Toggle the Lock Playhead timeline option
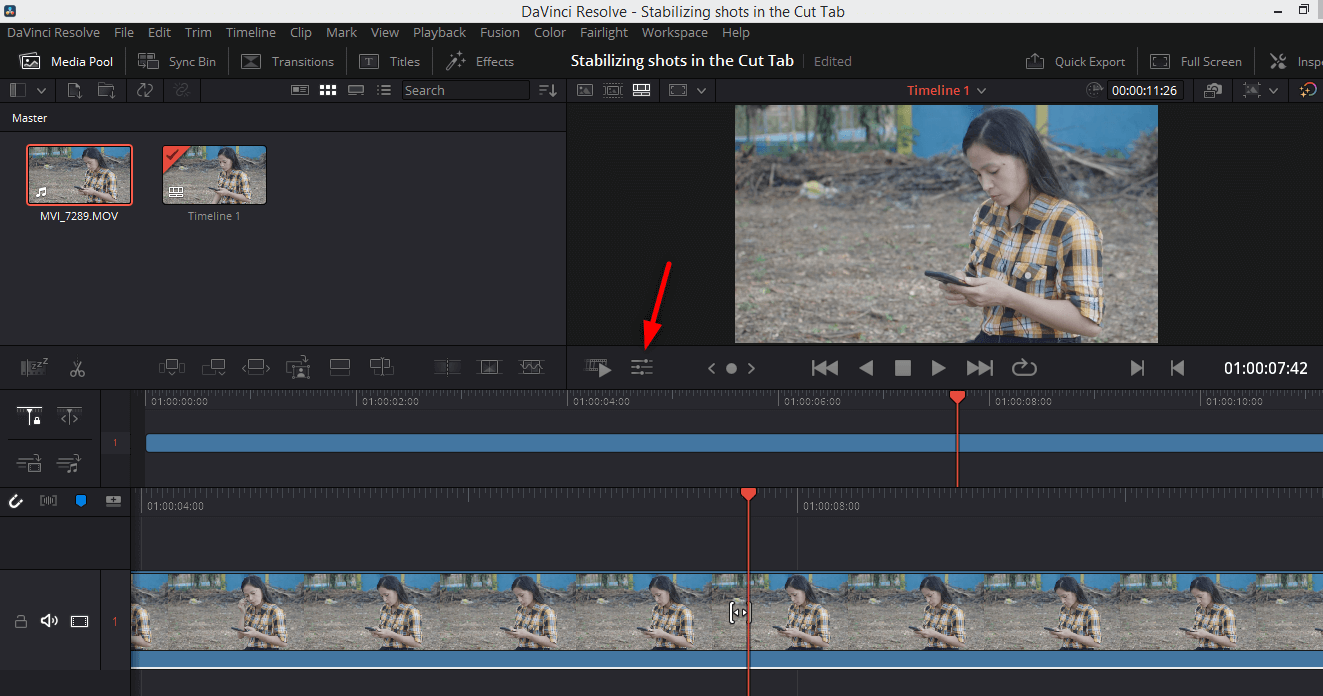 [30, 416]
